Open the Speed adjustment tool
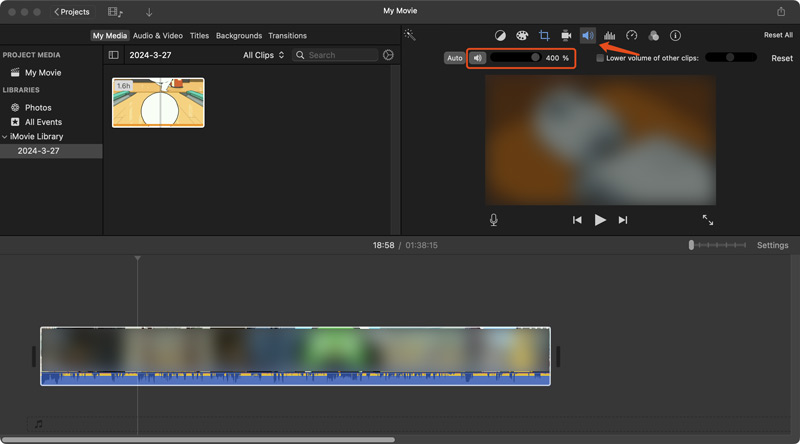The width and height of the screenshot is (800, 444). click(x=631, y=36)
